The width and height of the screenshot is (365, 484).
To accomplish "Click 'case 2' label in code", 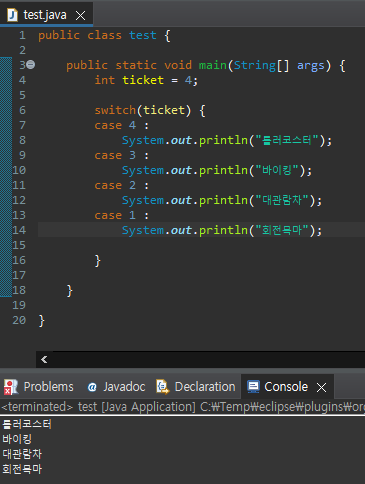I will pos(115,185).
